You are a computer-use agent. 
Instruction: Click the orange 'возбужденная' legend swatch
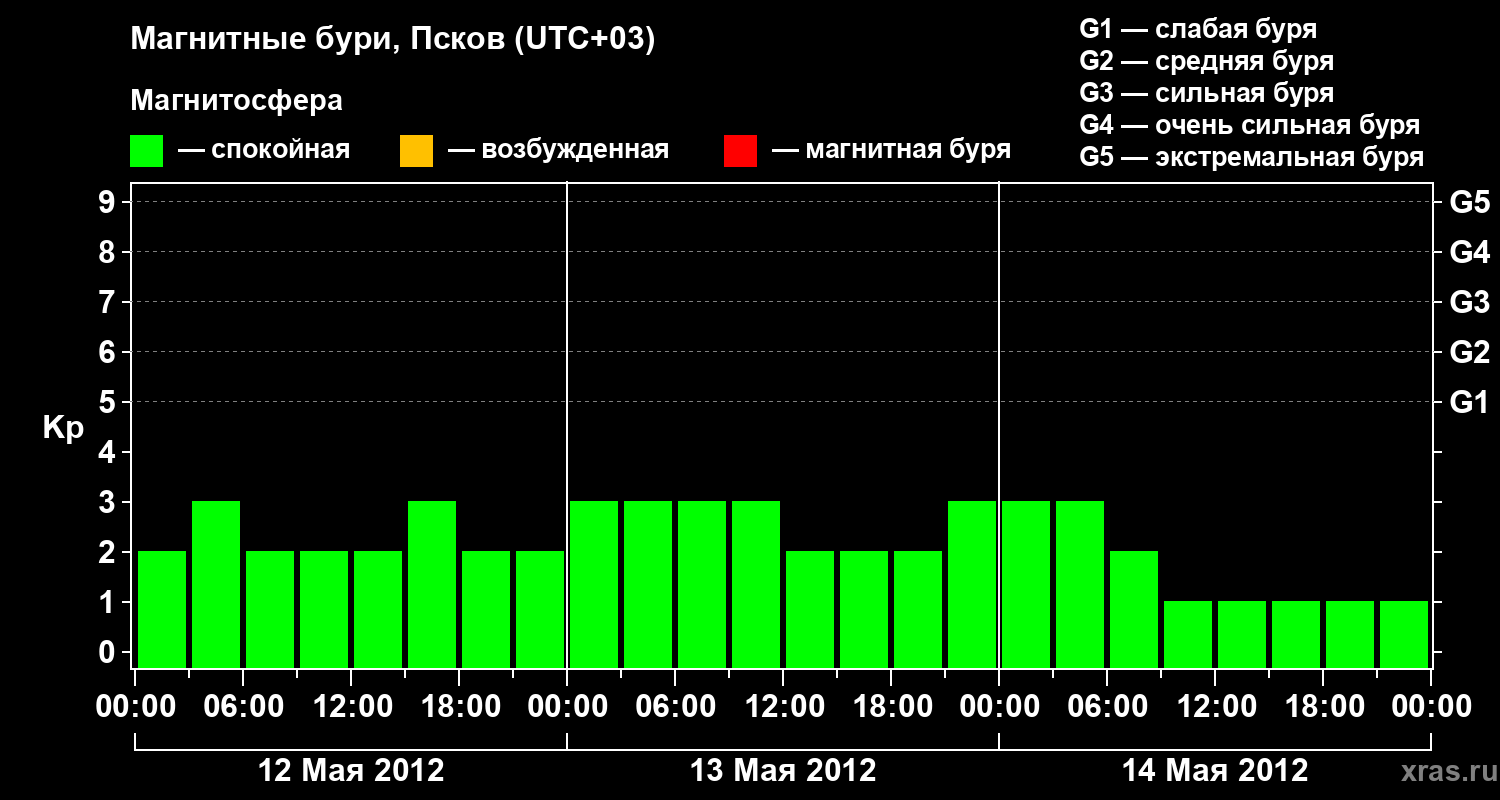coord(416,151)
